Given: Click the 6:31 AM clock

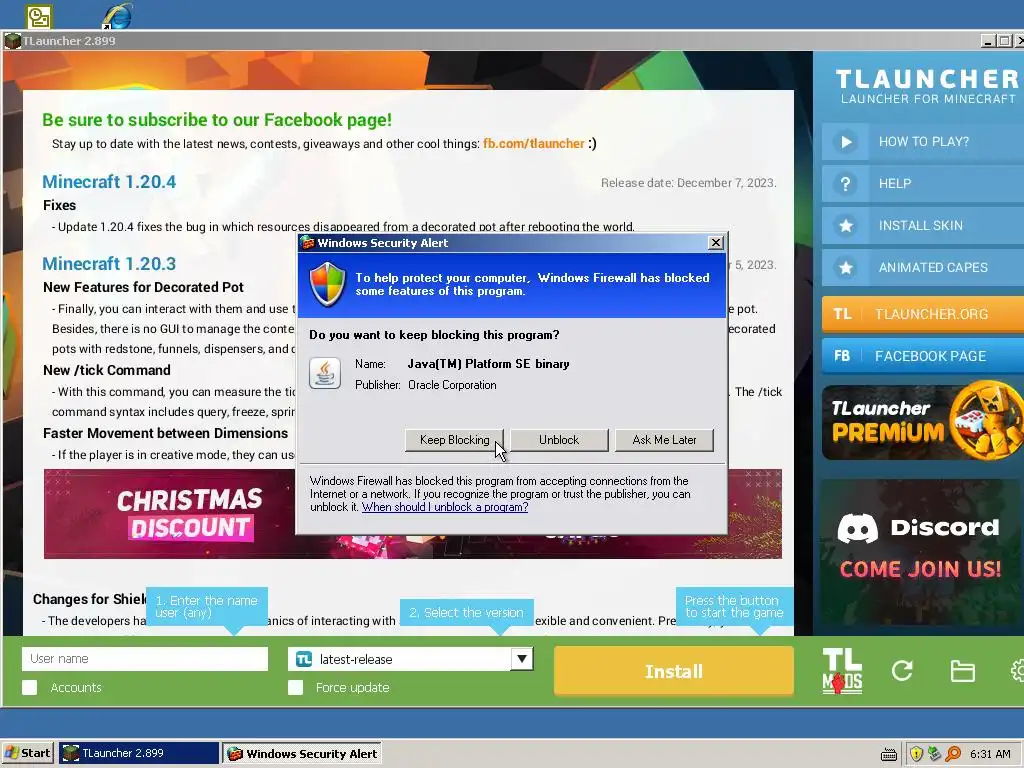Looking at the screenshot, I should (990, 754).
